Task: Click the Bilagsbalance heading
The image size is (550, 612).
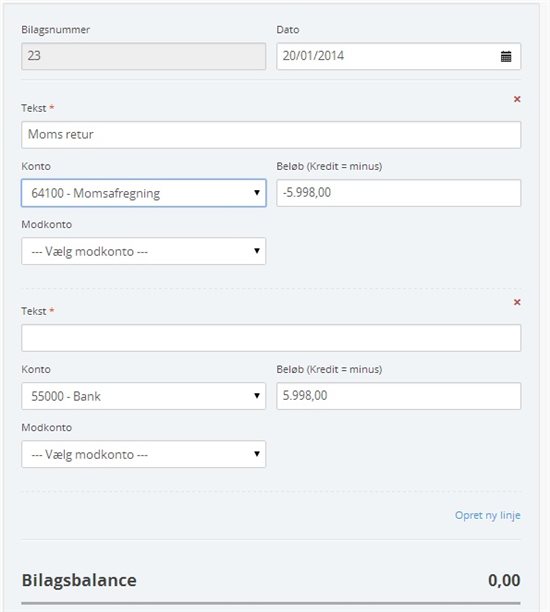Action: pyautogui.click(x=79, y=580)
